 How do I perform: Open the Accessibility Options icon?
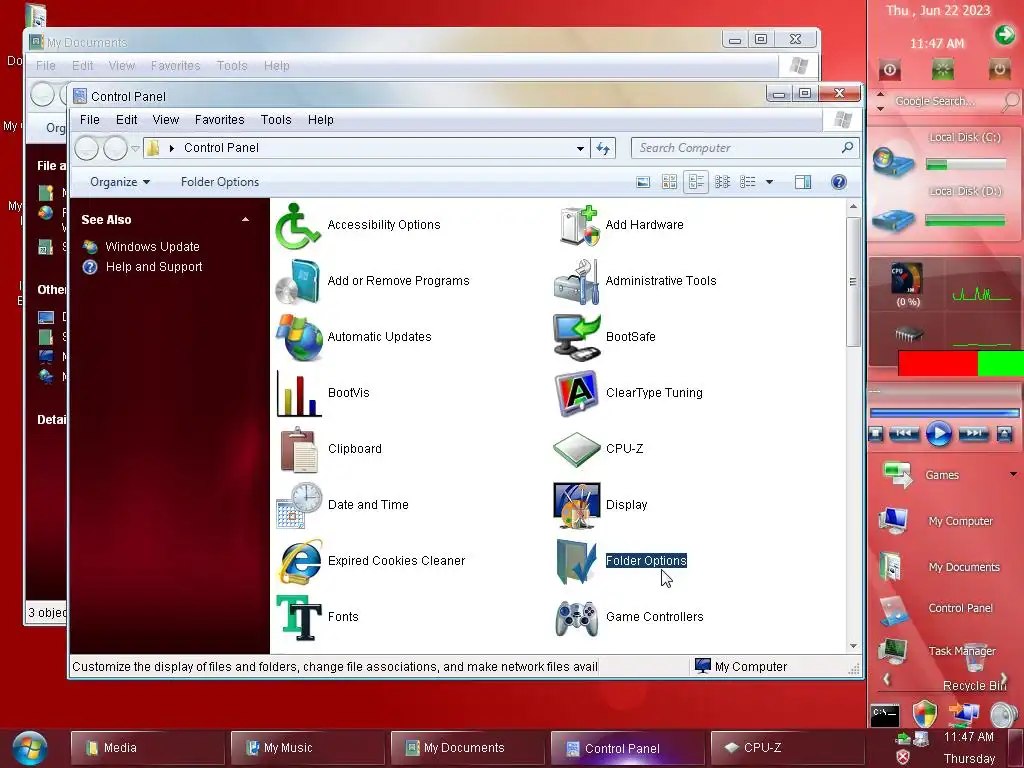(298, 225)
